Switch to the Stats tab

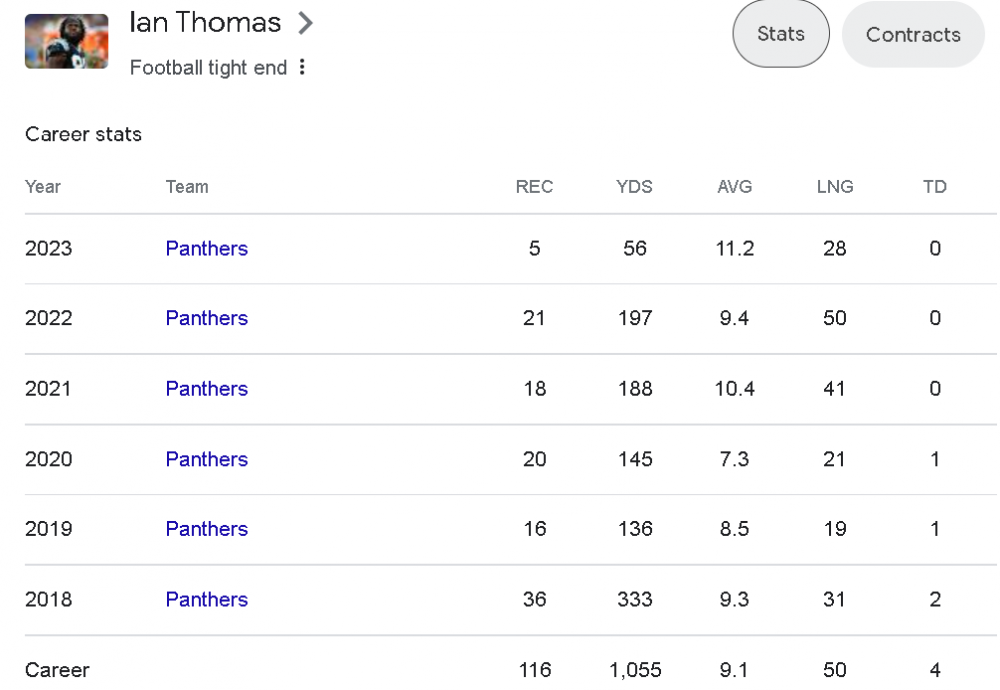781,34
